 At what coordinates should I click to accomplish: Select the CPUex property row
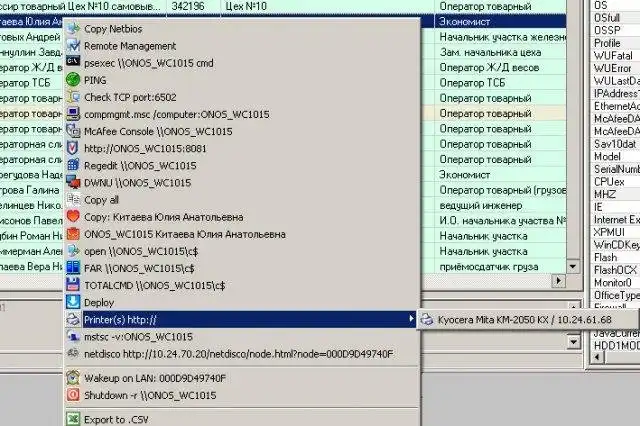615,182
